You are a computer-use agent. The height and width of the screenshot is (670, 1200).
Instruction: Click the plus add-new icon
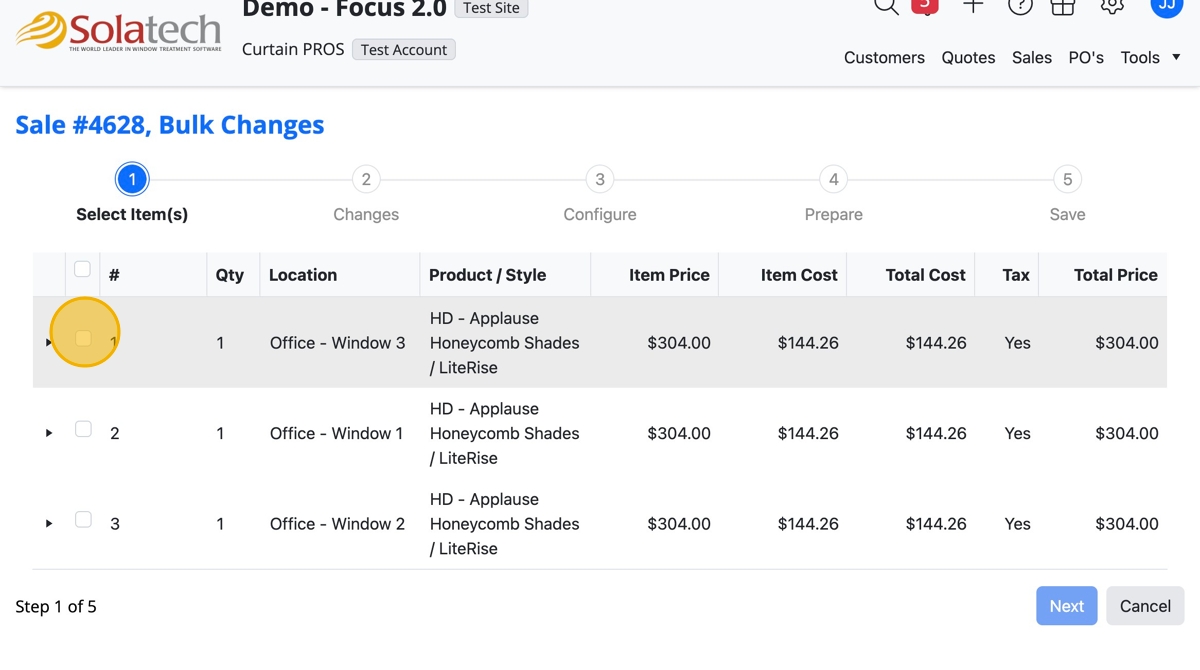pos(973,6)
